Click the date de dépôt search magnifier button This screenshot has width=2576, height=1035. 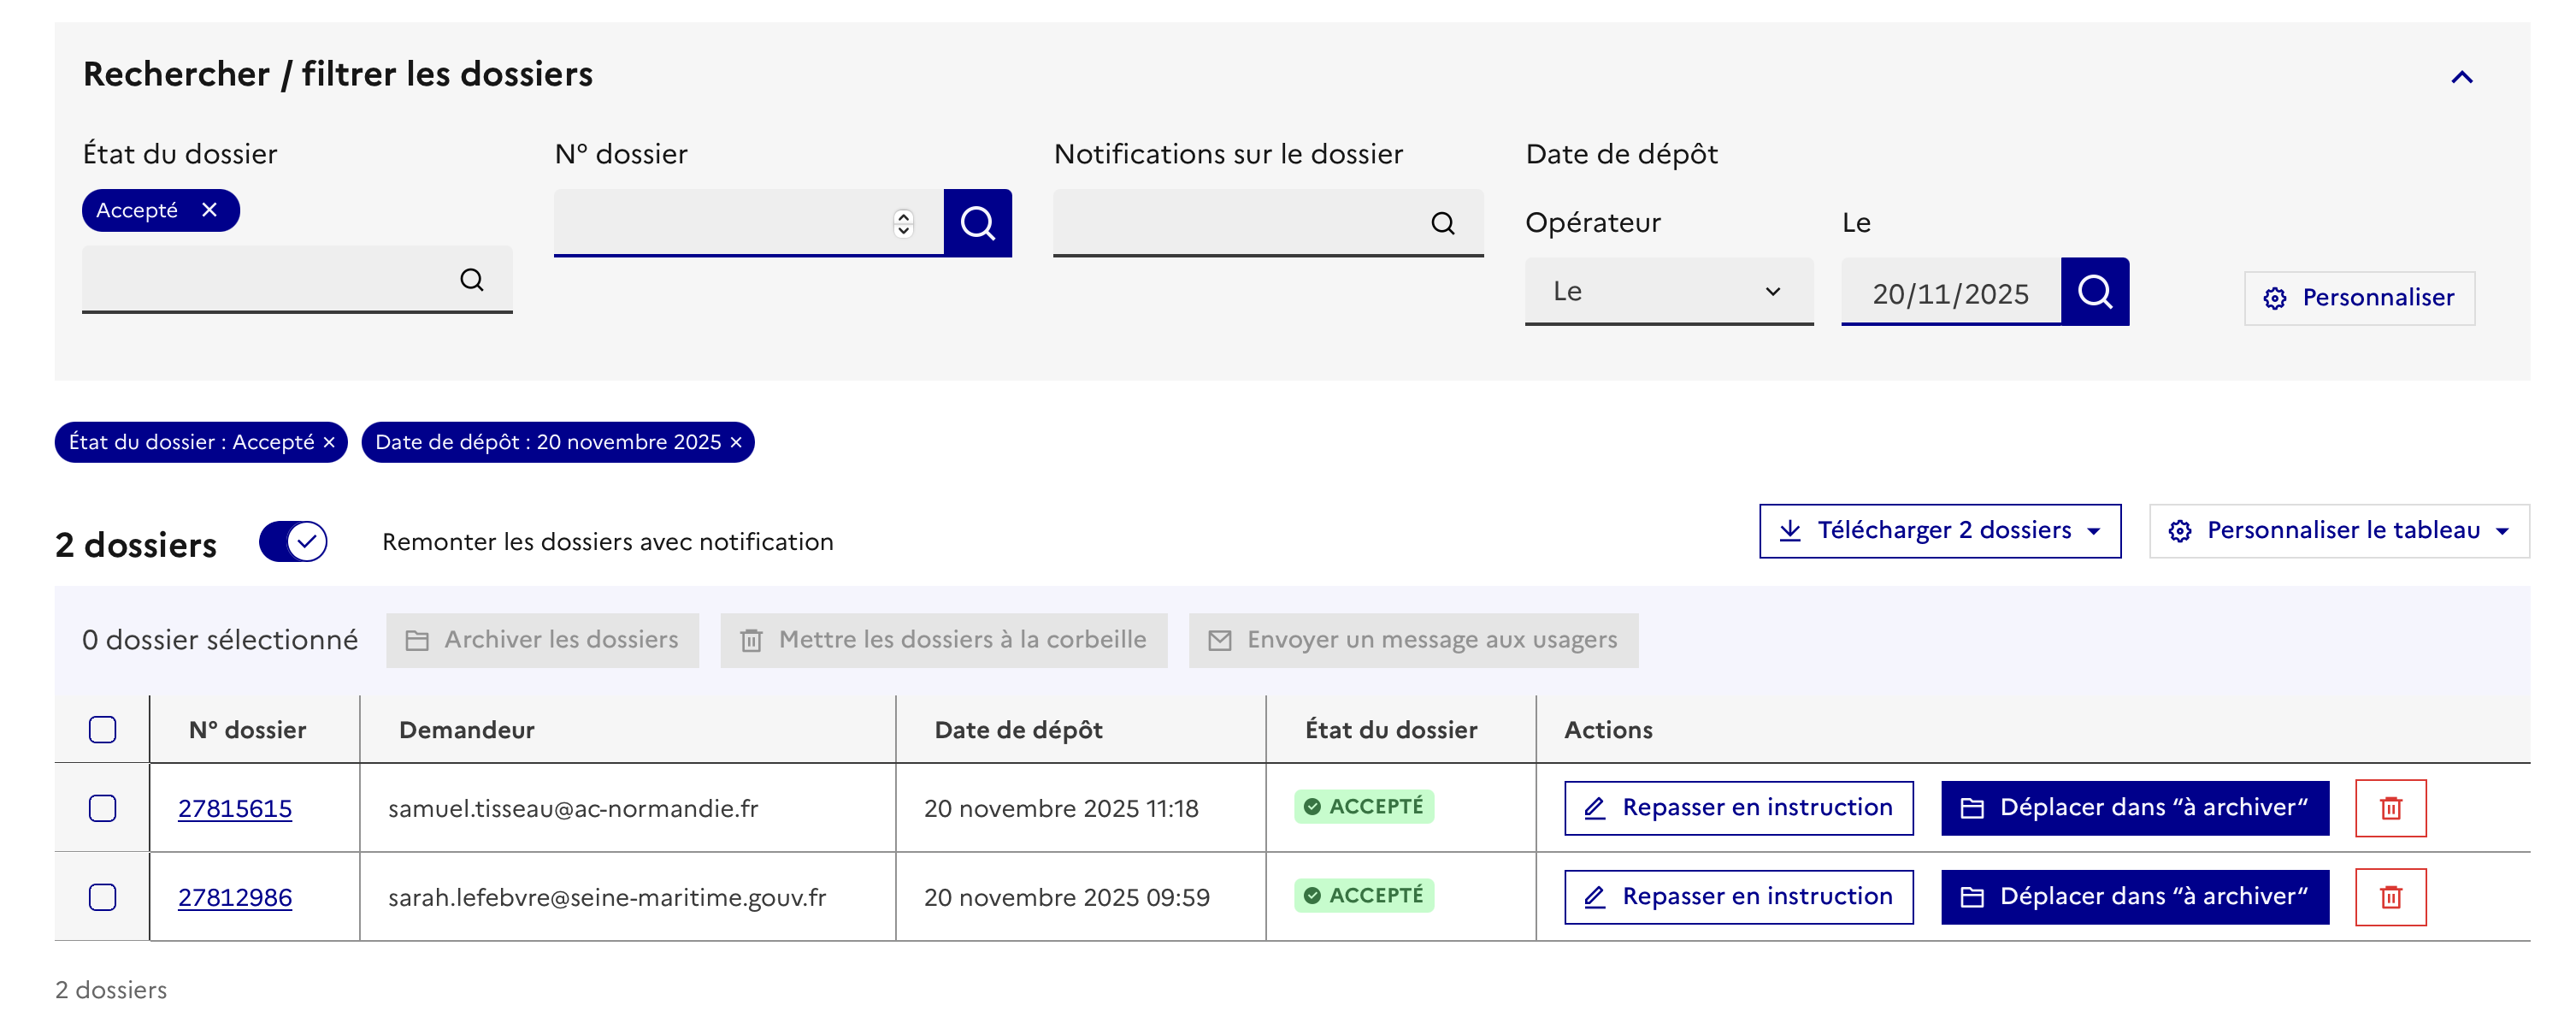[x=2094, y=292]
